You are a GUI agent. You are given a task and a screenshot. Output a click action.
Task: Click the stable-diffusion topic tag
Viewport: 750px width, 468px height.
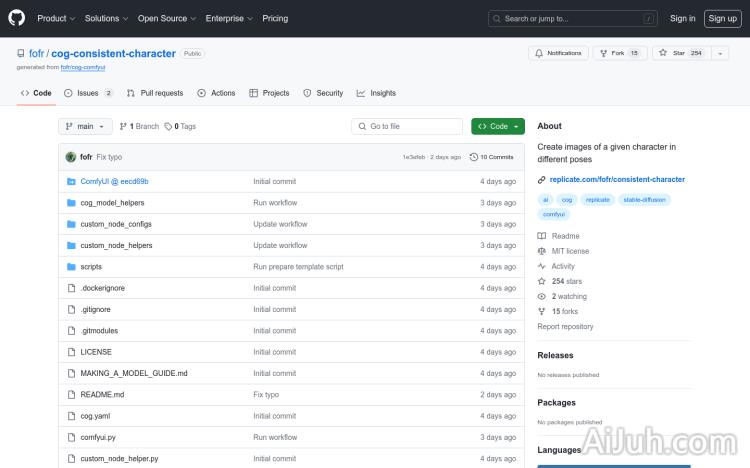643,200
